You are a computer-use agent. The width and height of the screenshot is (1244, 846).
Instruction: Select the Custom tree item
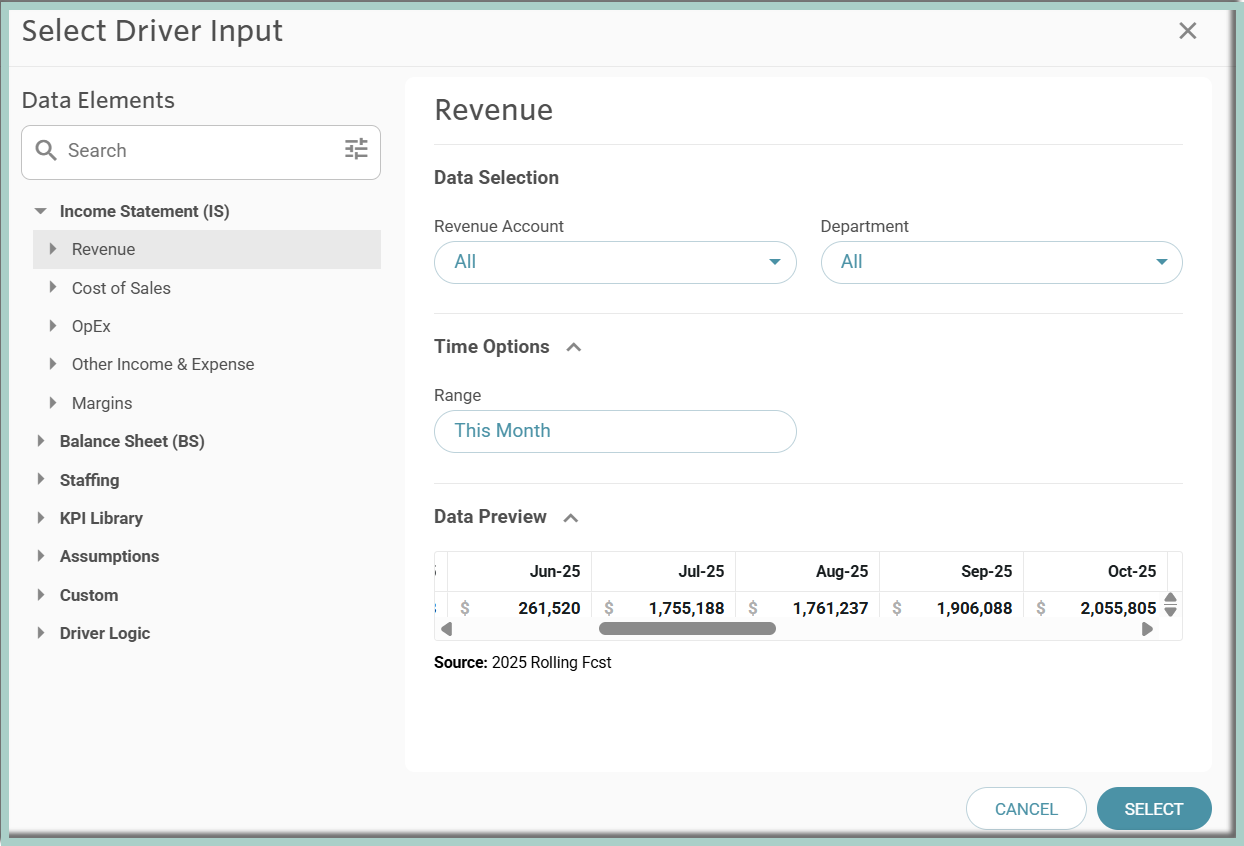[x=89, y=595]
